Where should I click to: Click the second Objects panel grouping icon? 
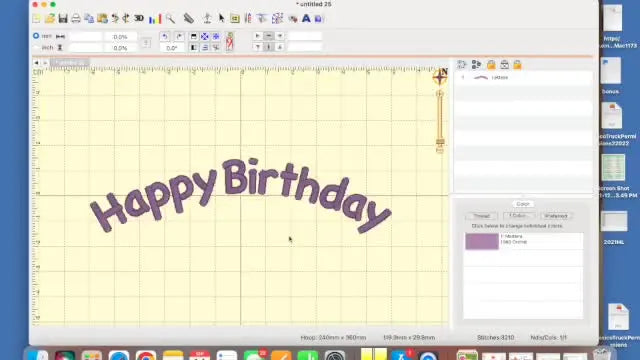click(x=476, y=64)
